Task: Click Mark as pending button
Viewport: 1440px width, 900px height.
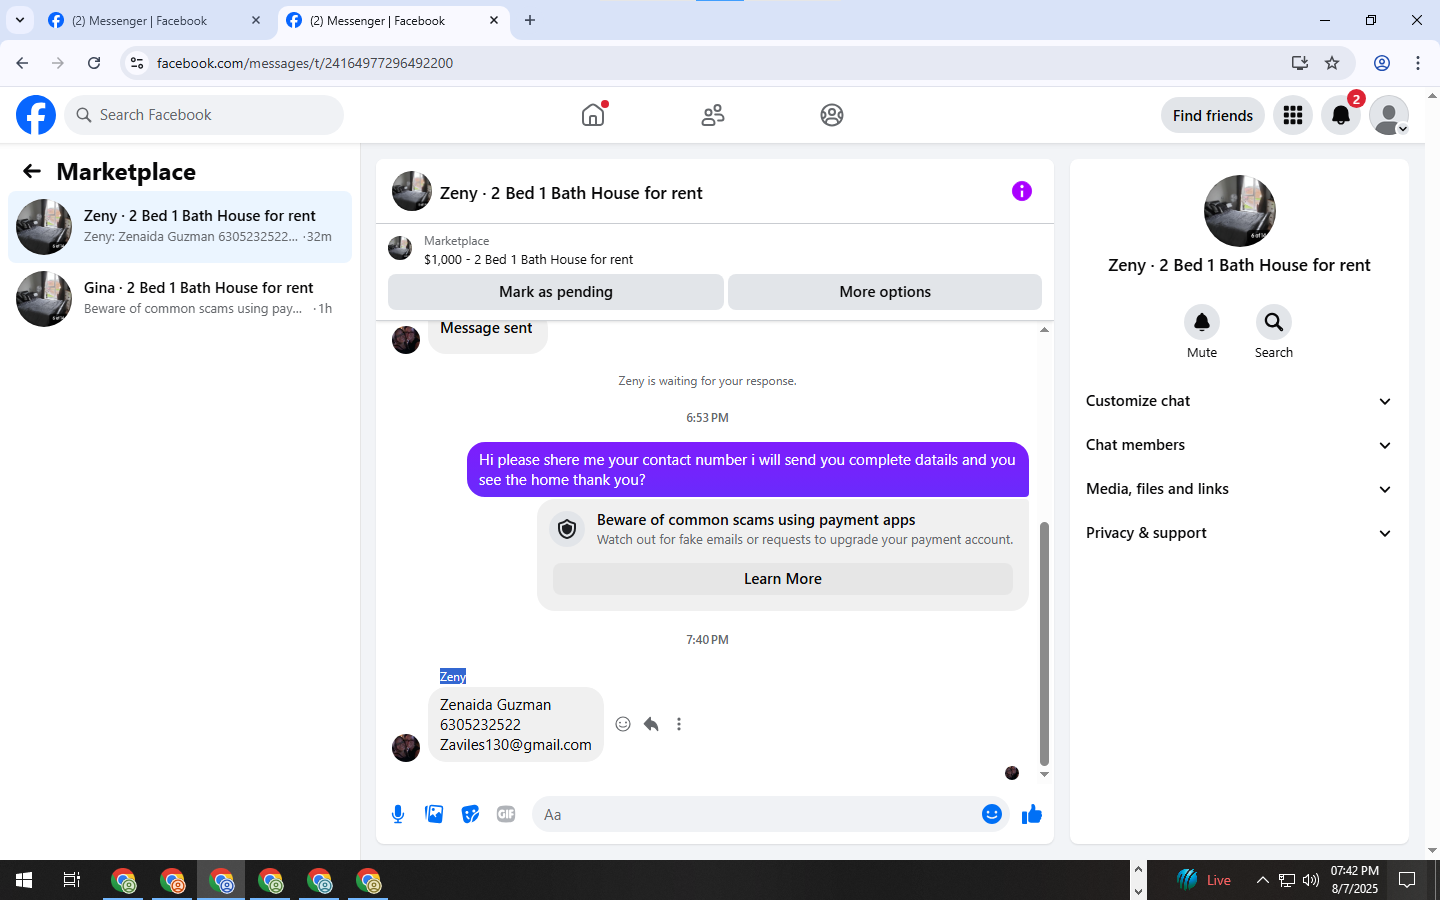Action: (556, 292)
